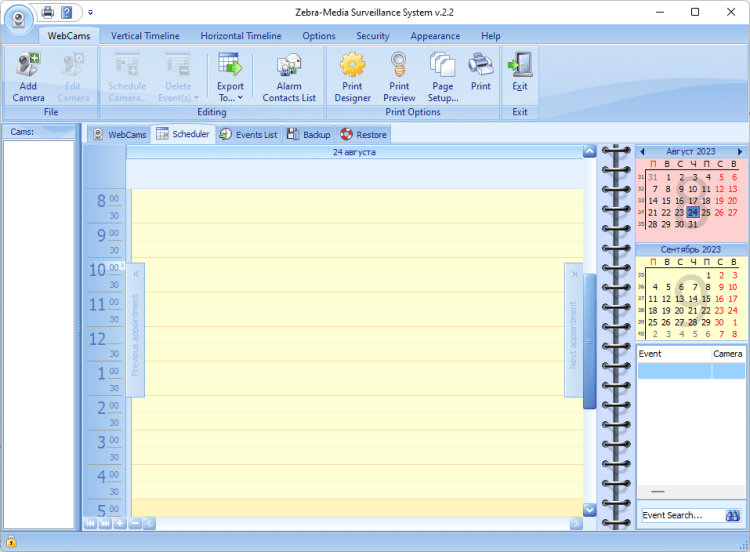Viewport: 750px width, 552px height.
Task: Switch to WebCams view tab
Action: (120, 134)
